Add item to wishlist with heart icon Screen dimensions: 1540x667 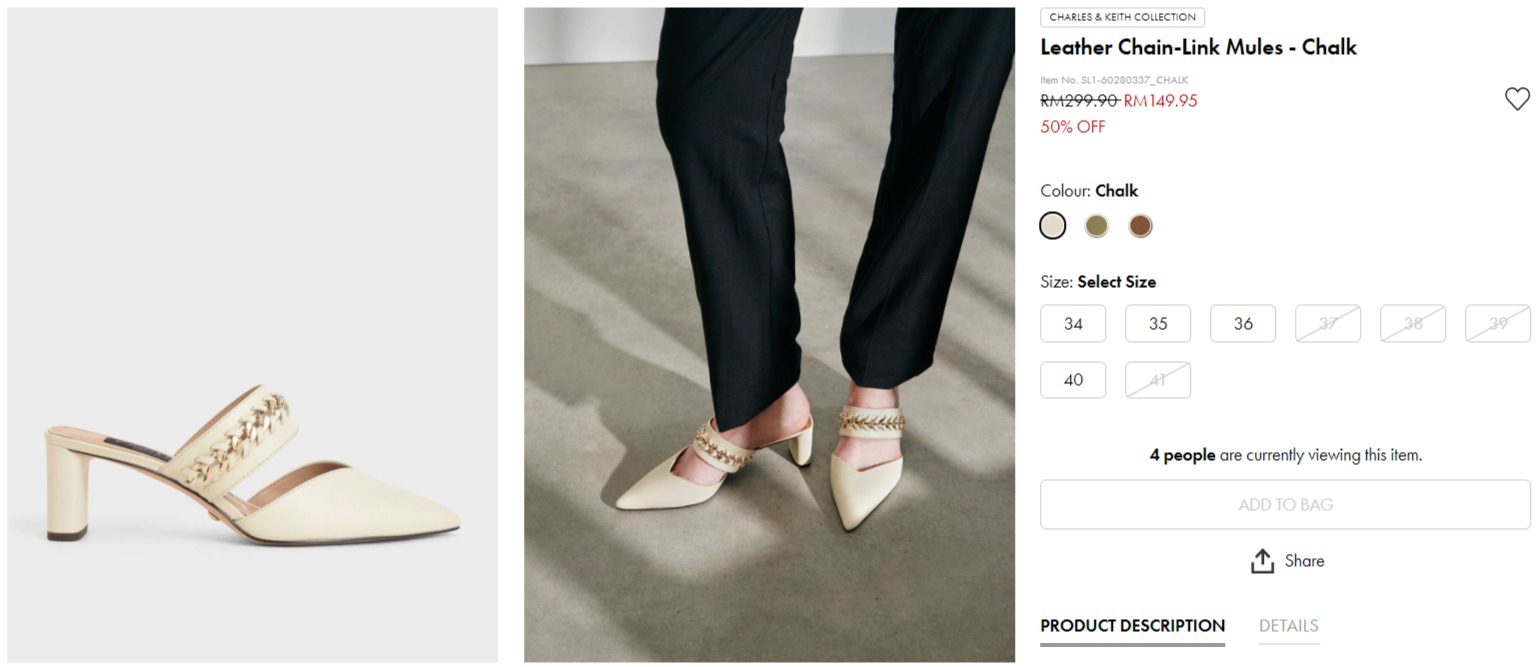click(x=1516, y=99)
